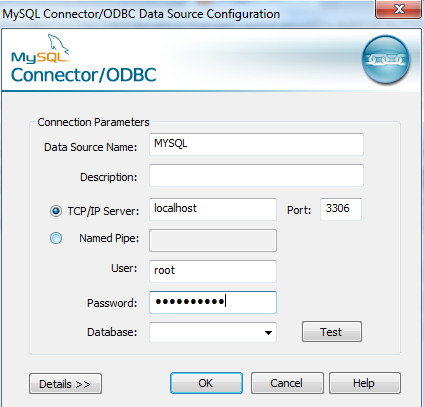Close the Data Source Configuration dialog

coord(399,9)
